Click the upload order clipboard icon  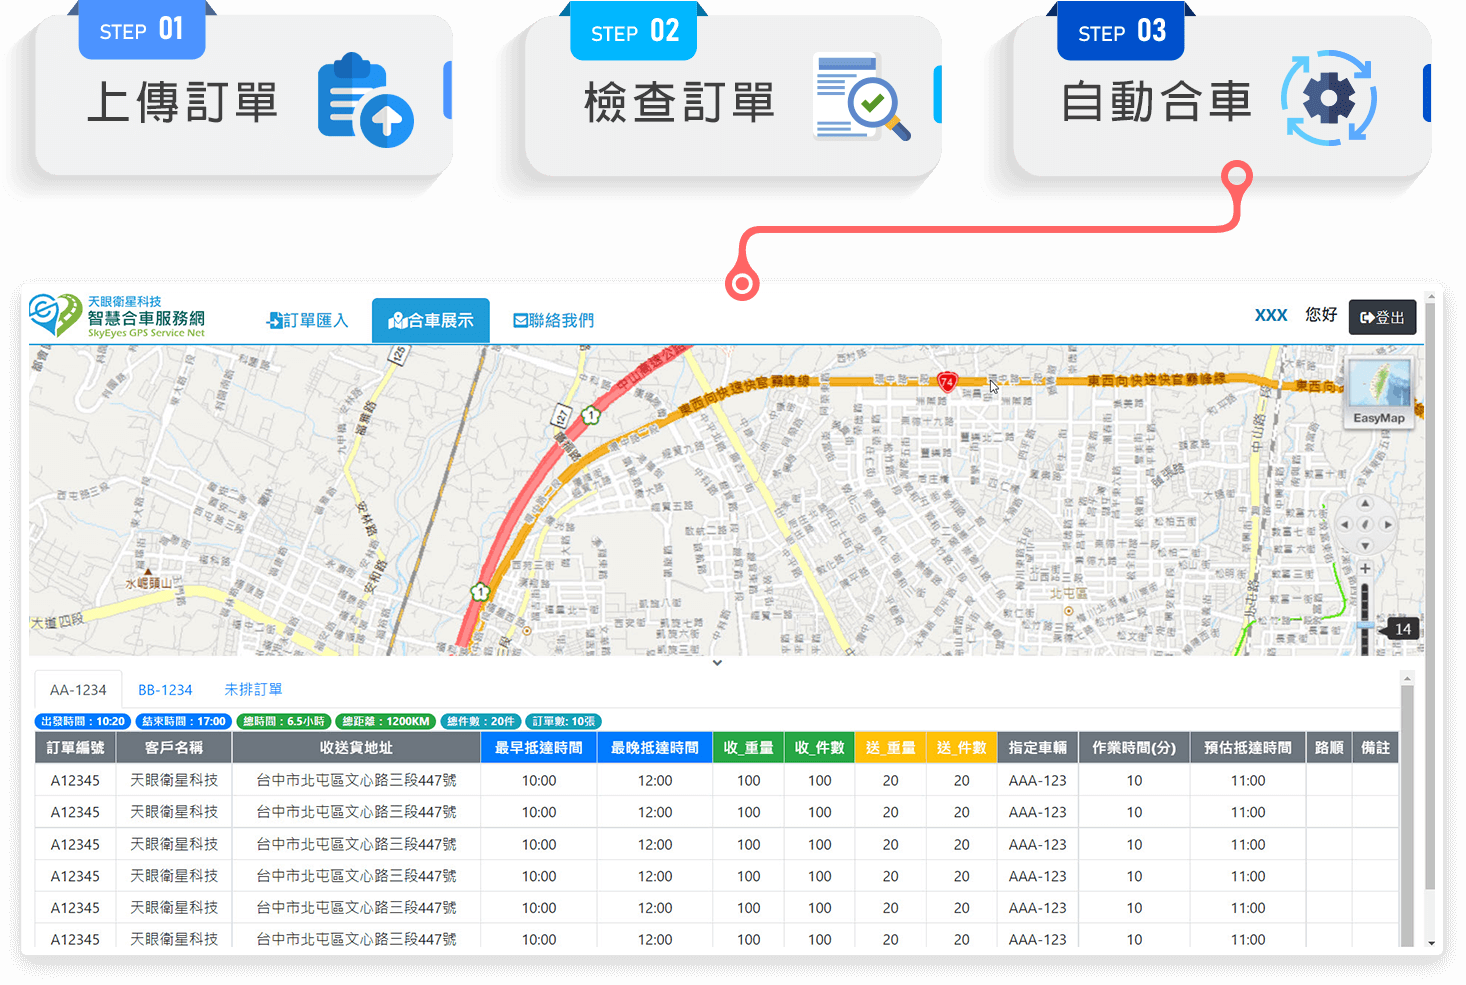point(364,100)
